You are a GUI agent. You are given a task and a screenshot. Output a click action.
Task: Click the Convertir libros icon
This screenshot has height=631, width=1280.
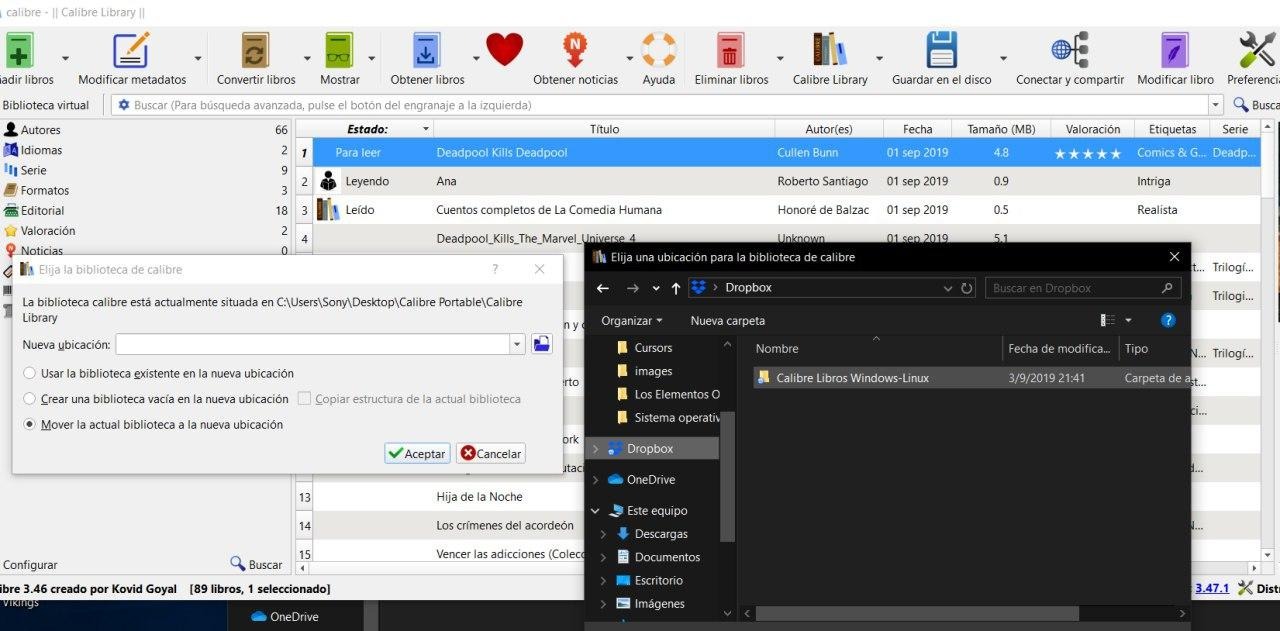256,50
